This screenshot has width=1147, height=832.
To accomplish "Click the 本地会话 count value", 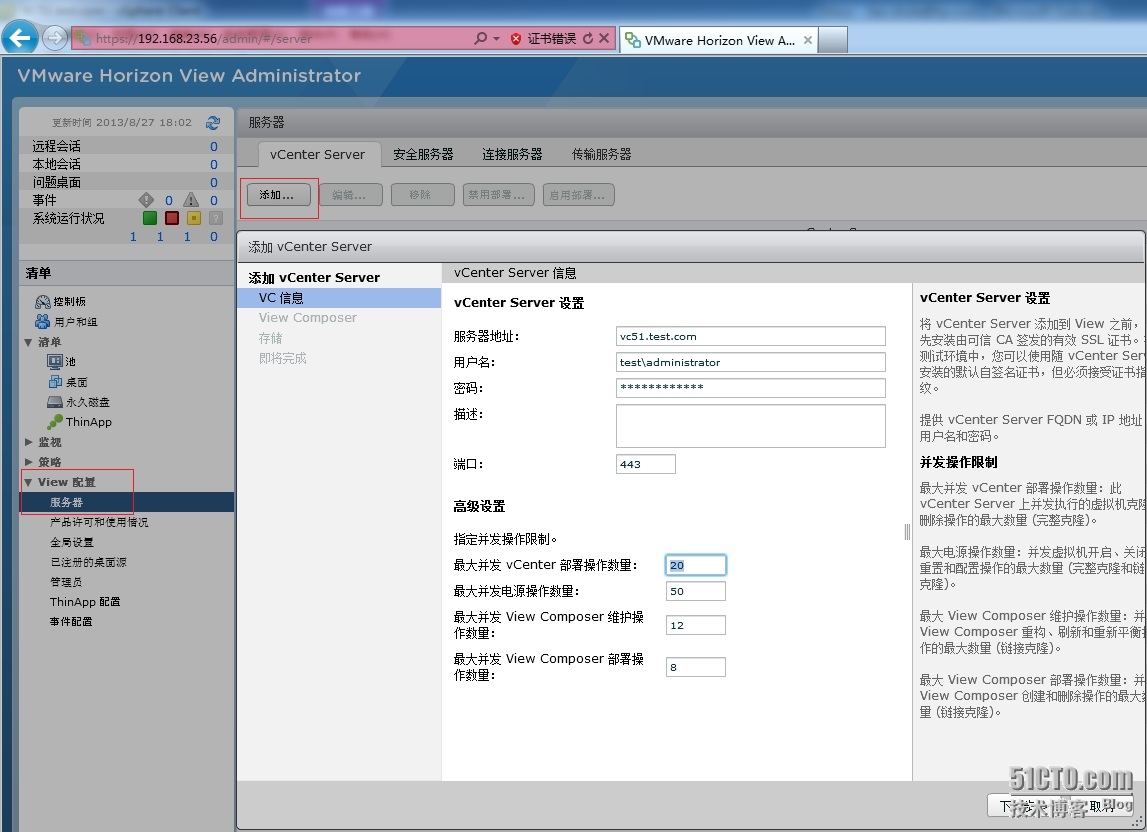I will [214, 165].
